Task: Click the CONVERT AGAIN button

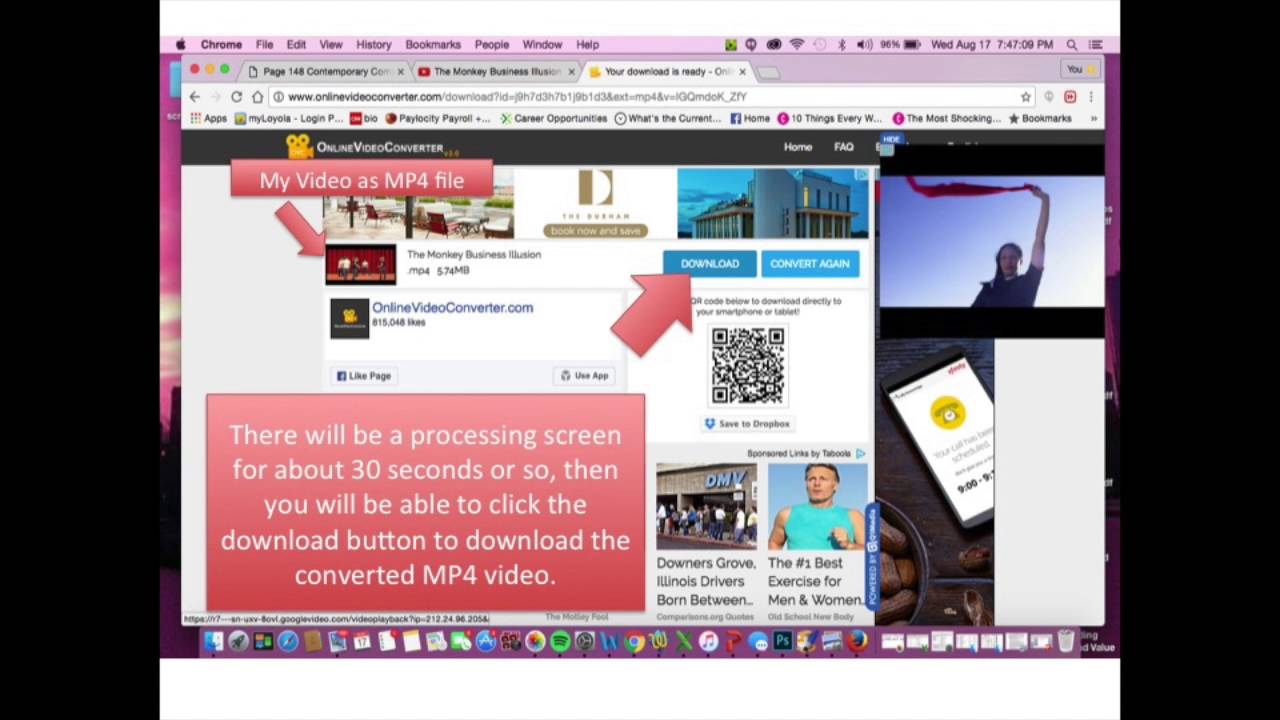Action: pos(810,264)
